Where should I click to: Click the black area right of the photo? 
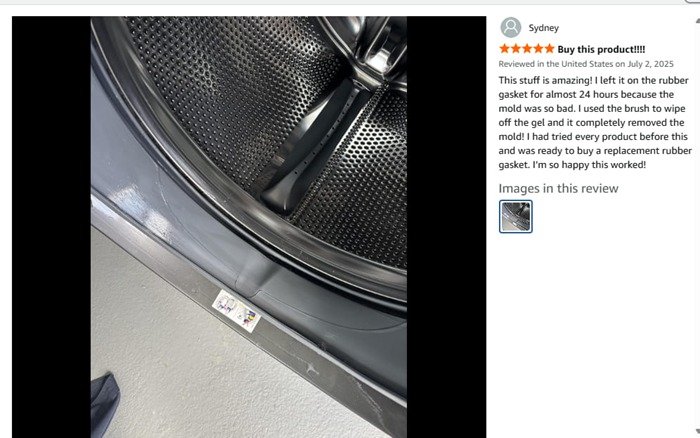coord(446,227)
